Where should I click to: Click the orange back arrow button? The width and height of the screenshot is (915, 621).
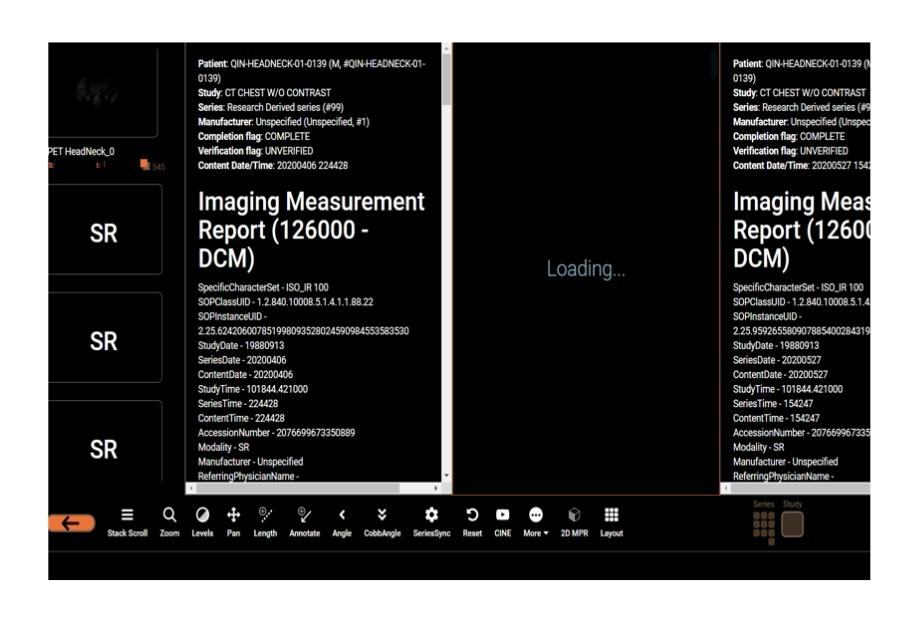71,523
